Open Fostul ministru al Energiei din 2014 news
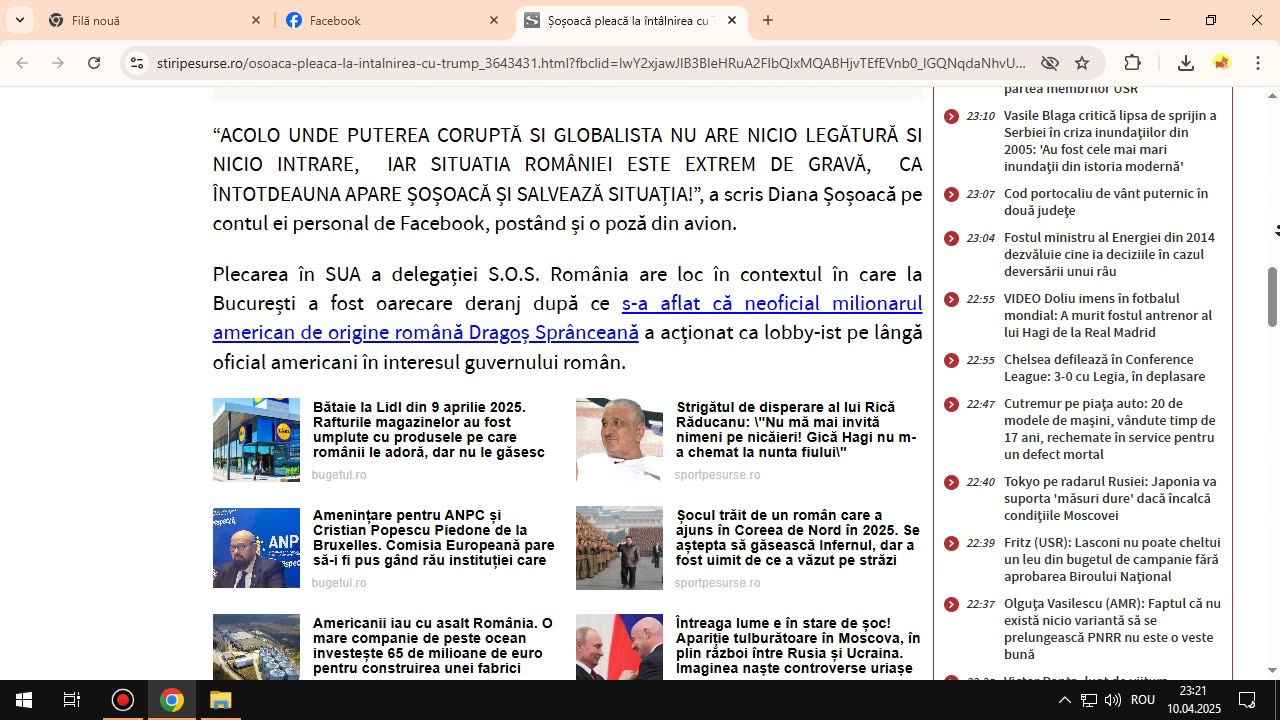 point(1109,254)
